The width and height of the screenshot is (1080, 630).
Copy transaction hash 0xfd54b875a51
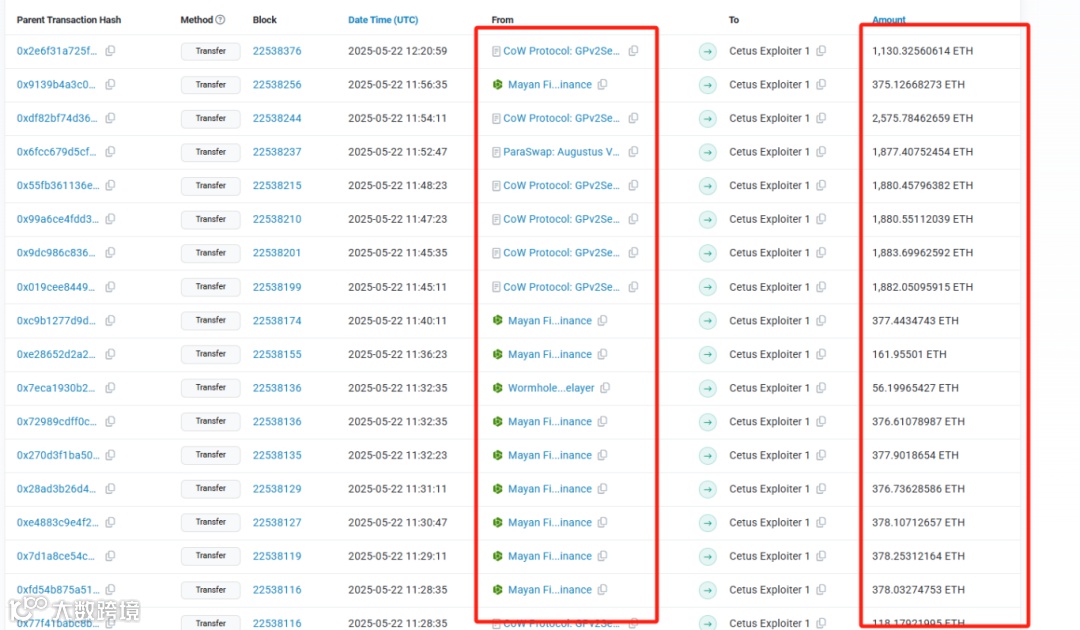click(x=110, y=589)
